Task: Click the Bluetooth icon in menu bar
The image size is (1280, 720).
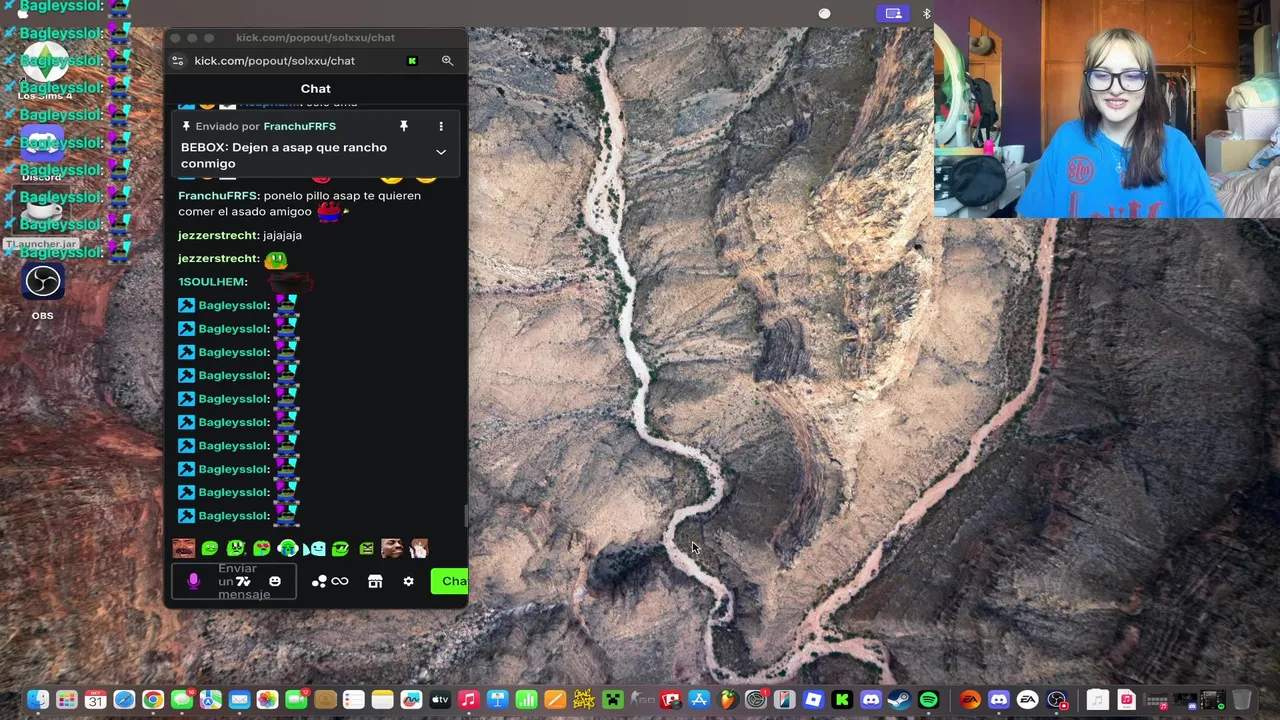Action: point(926,13)
